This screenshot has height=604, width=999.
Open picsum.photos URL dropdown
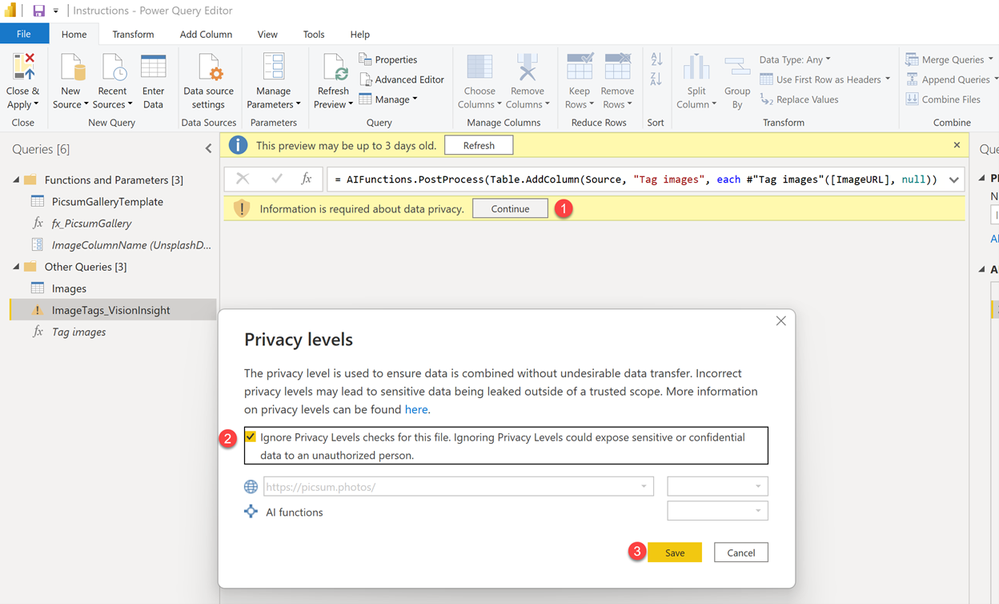tap(643, 487)
